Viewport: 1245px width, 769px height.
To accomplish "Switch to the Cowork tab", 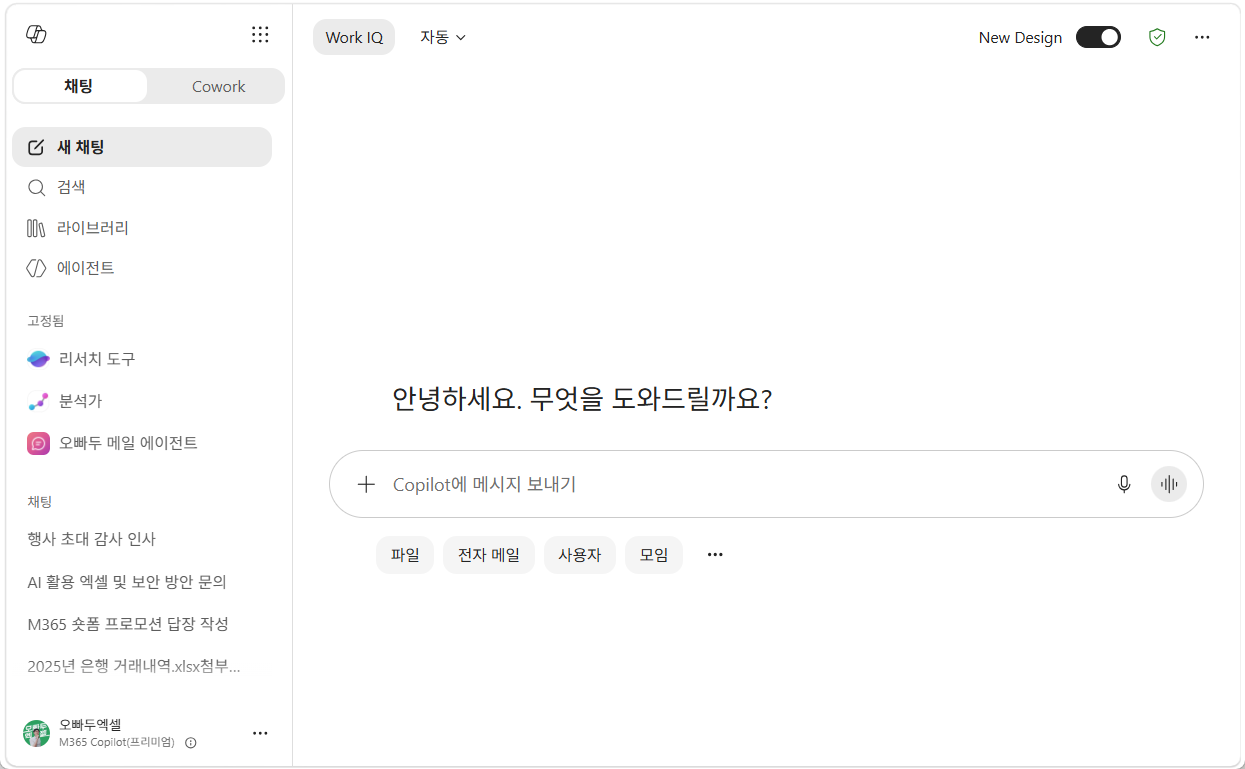I will 218,86.
